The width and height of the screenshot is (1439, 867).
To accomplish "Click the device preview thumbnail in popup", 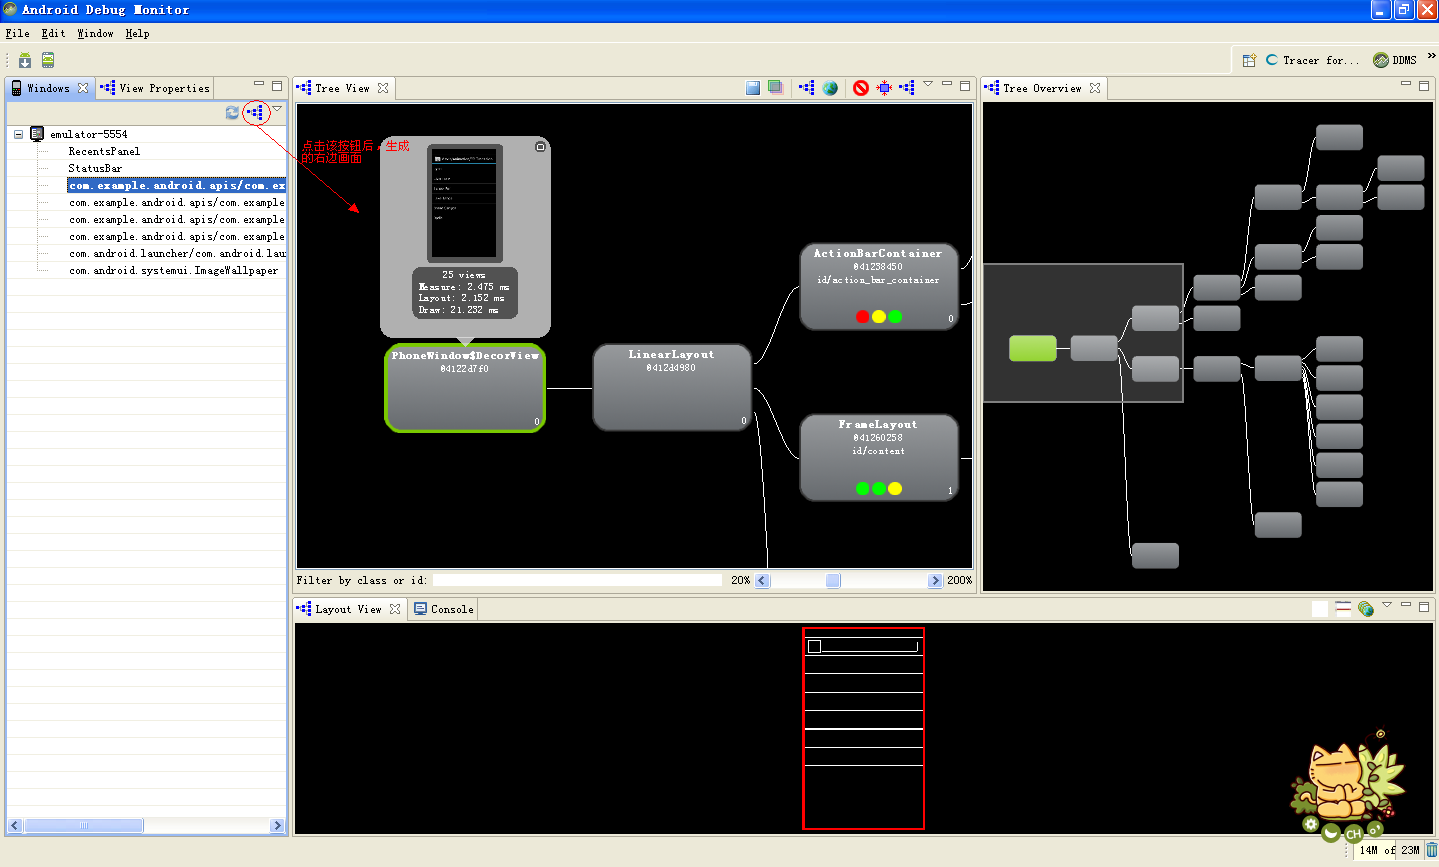I will point(465,204).
